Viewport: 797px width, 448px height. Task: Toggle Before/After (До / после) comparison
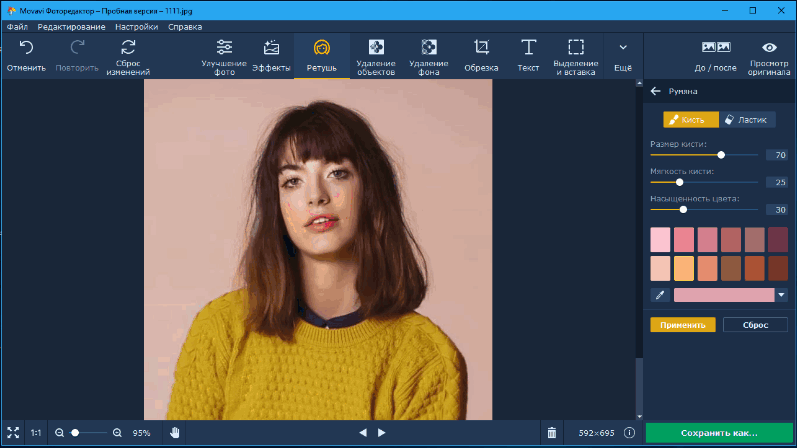coord(716,48)
